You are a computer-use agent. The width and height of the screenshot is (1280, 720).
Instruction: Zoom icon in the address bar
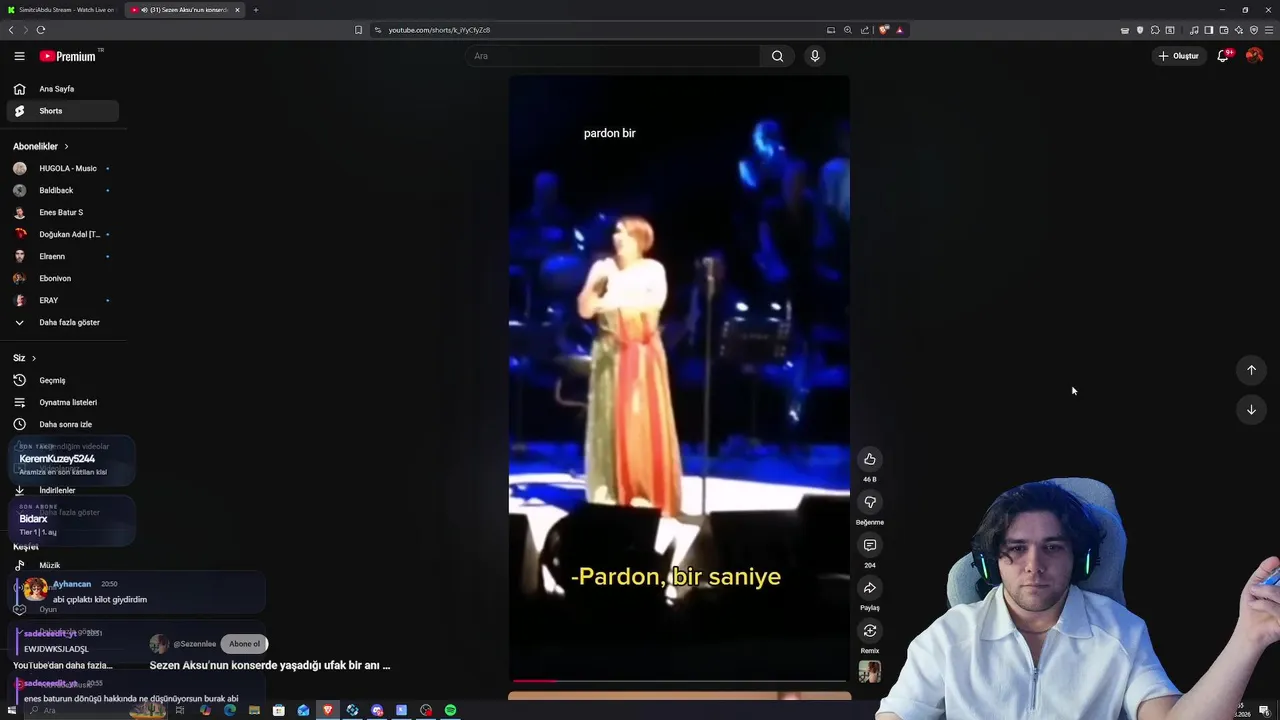pyautogui.click(x=848, y=30)
